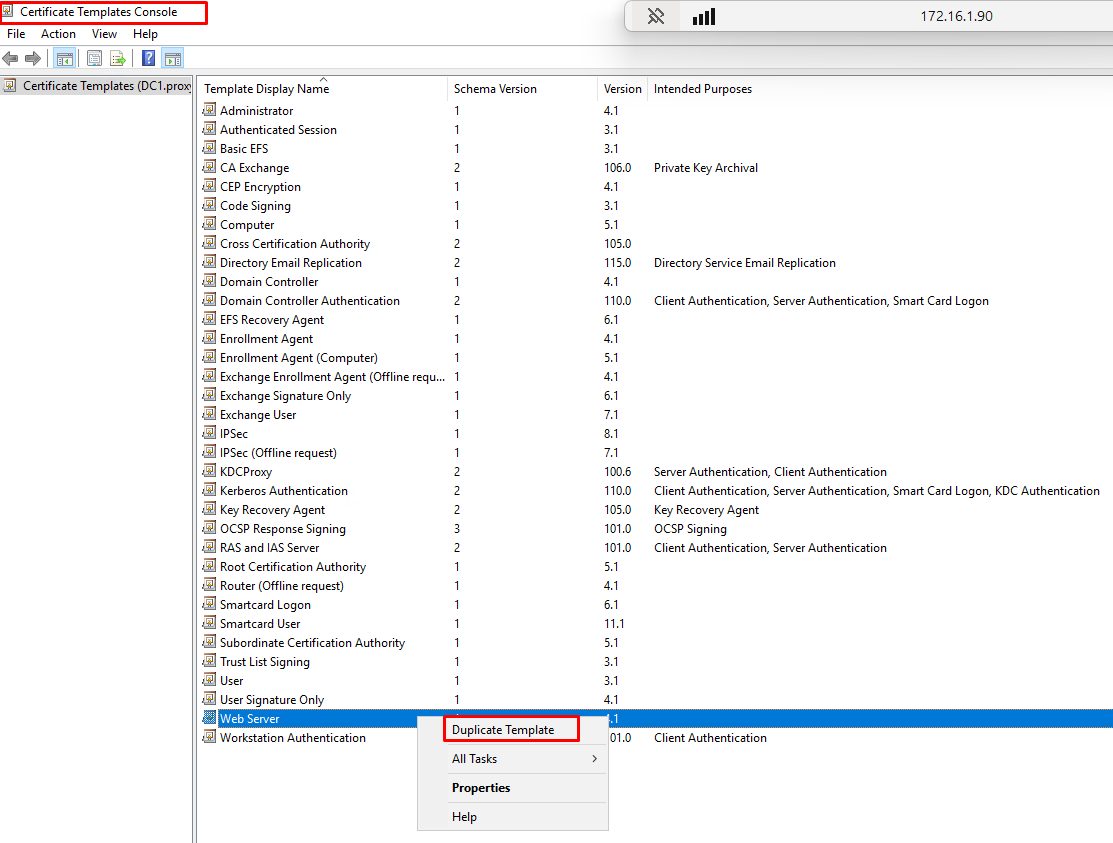The width and height of the screenshot is (1113, 843).
Task: Click the Certificate Templates console title icon
Action: coord(8,11)
